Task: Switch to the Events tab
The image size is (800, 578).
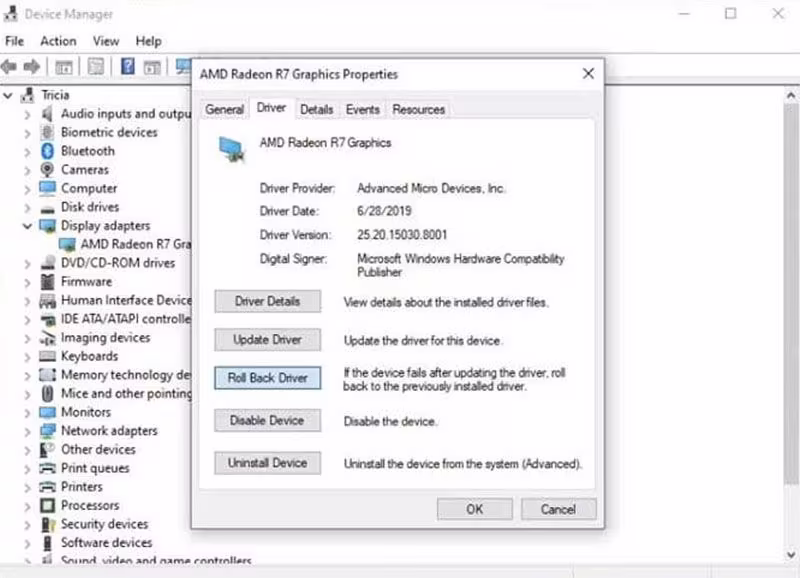Action: coord(363,110)
